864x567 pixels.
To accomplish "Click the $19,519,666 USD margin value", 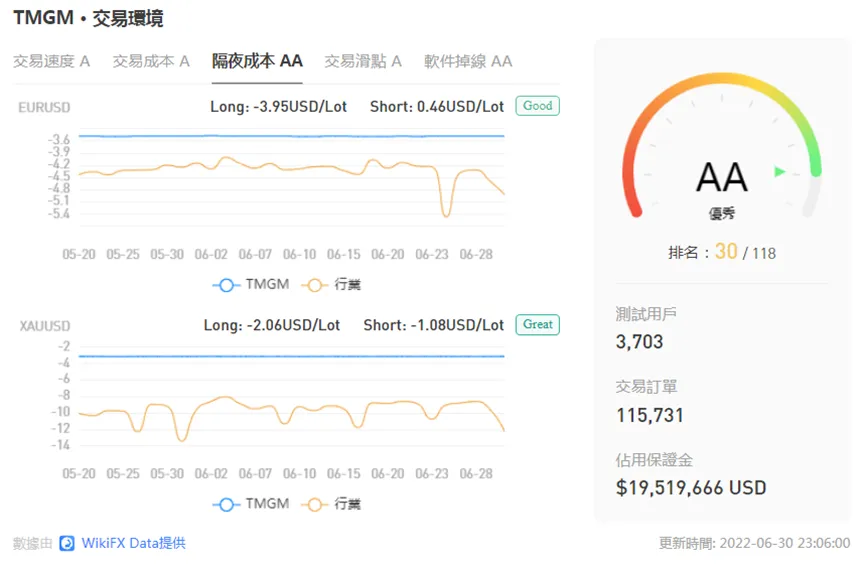I will point(691,488).
